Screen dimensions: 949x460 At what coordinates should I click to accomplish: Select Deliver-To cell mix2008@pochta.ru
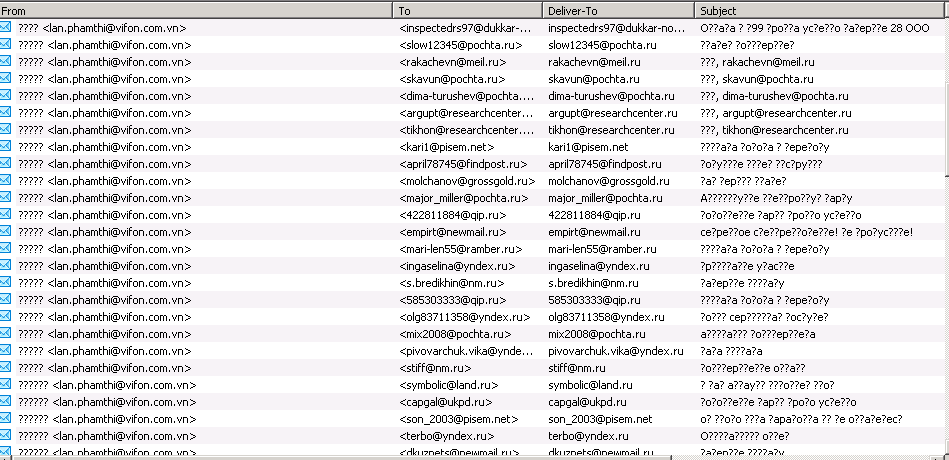pos(596,334)
